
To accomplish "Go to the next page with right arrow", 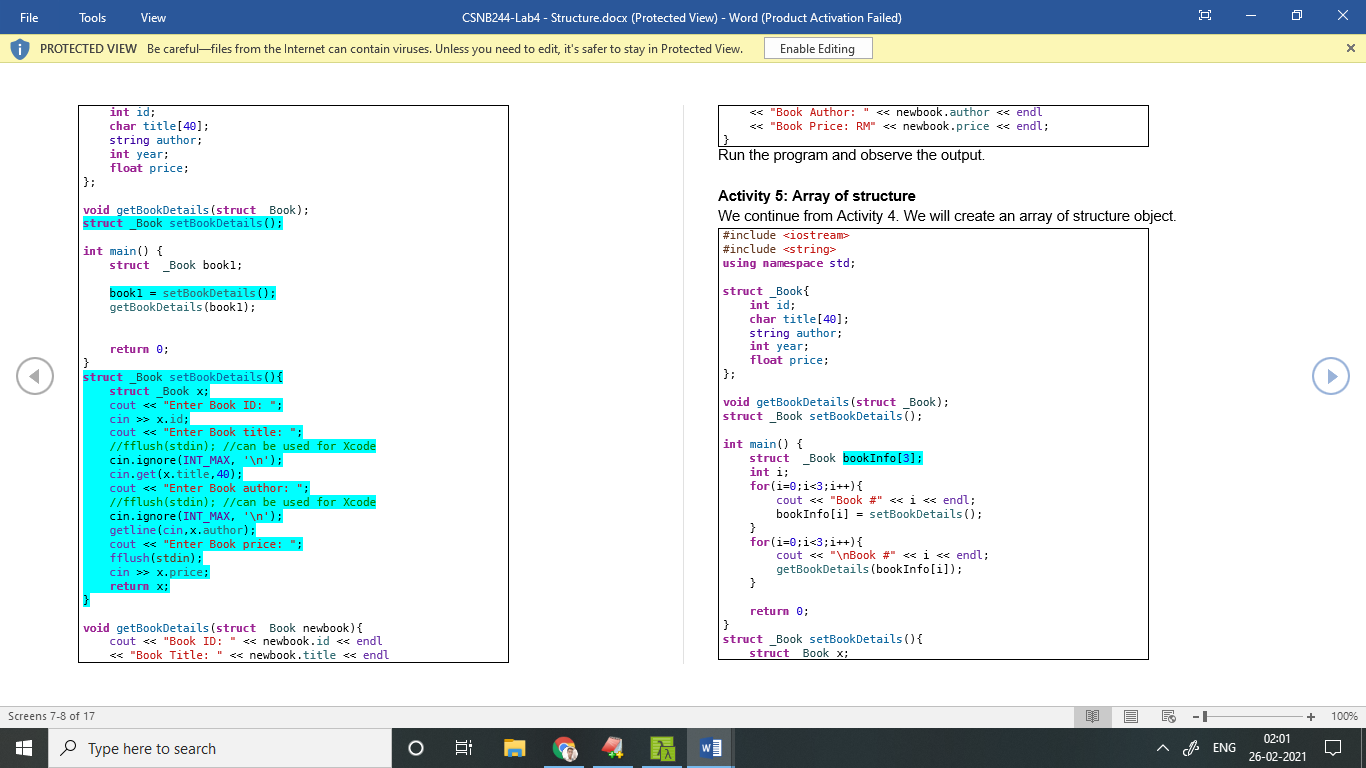I will pyautogui.click(x=1331, y=376).
